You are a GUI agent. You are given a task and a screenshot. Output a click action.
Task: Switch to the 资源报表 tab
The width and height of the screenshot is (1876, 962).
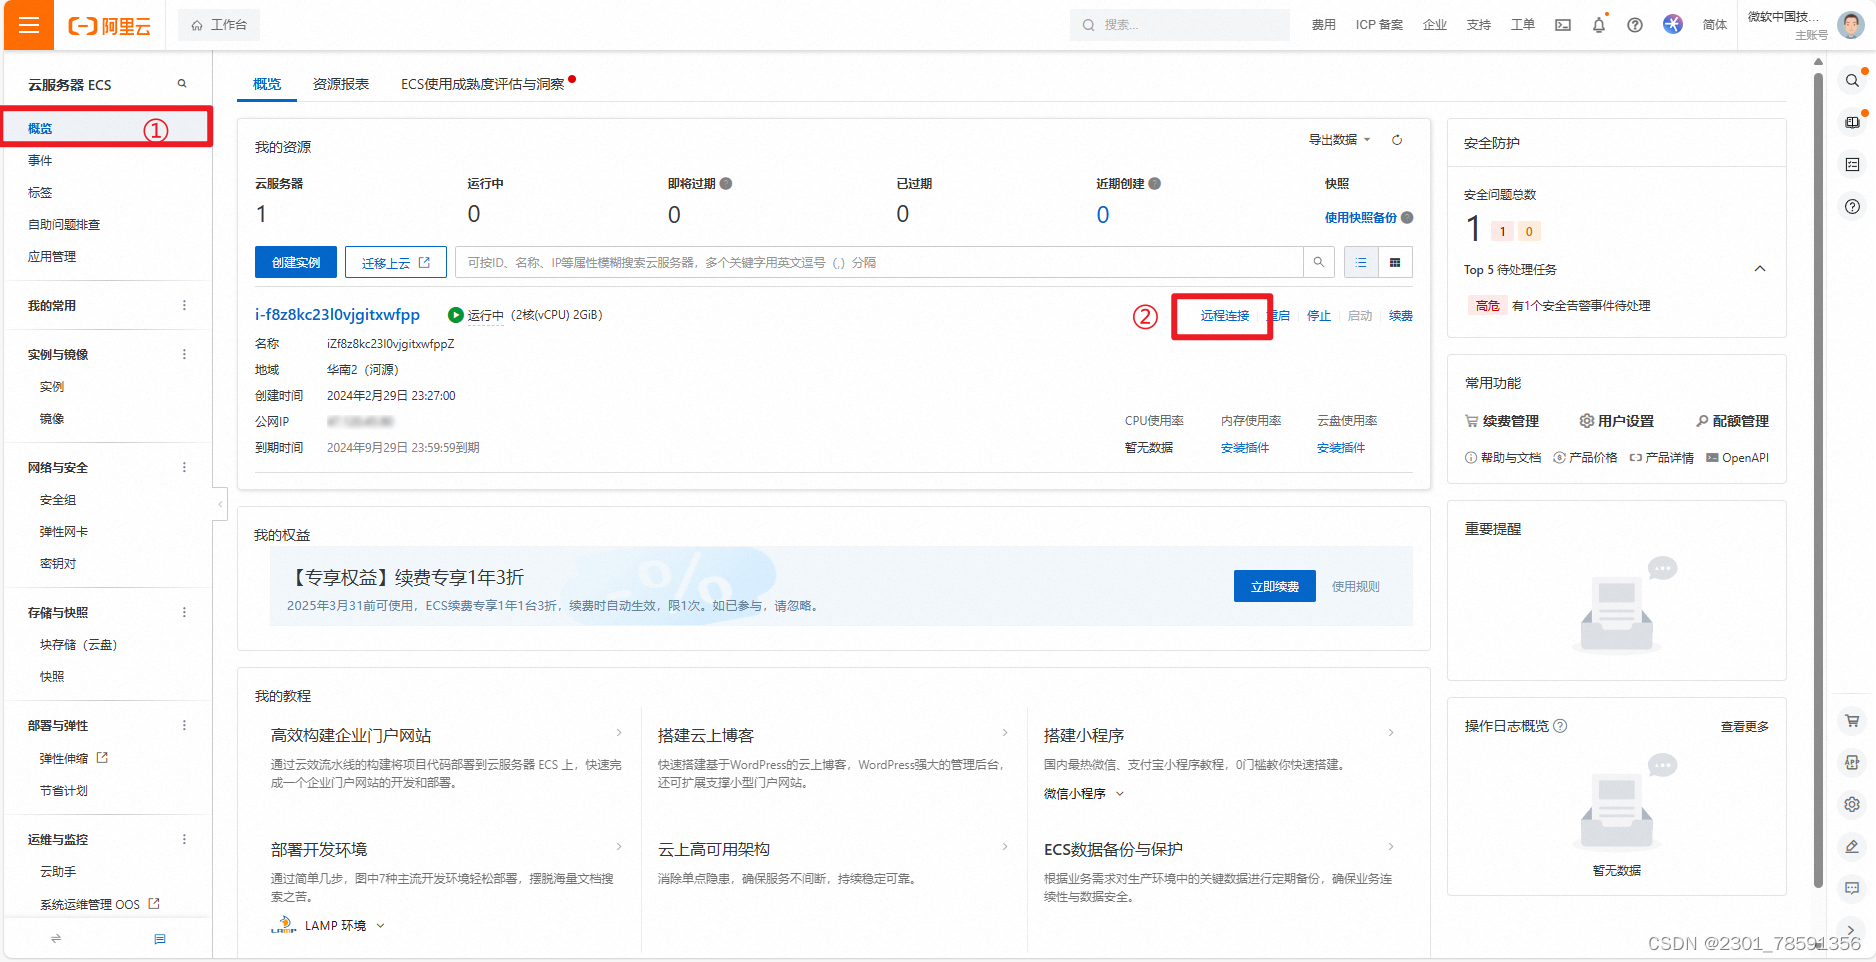(x=341, y=84)
